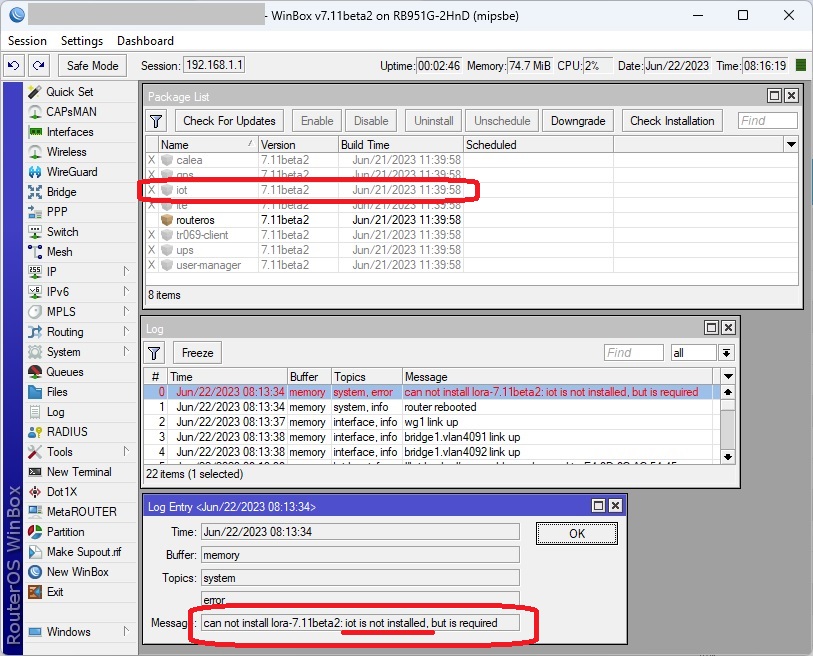Freeze the Log window output

(x=198, y=353)
